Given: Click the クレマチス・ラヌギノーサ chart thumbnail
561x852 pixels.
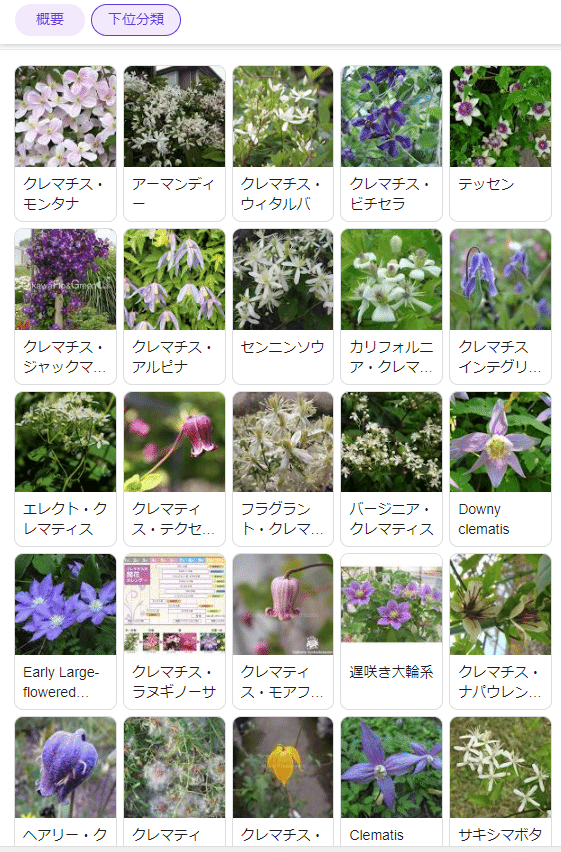Looking at the screenshot, I should click(x=174, y=604).
